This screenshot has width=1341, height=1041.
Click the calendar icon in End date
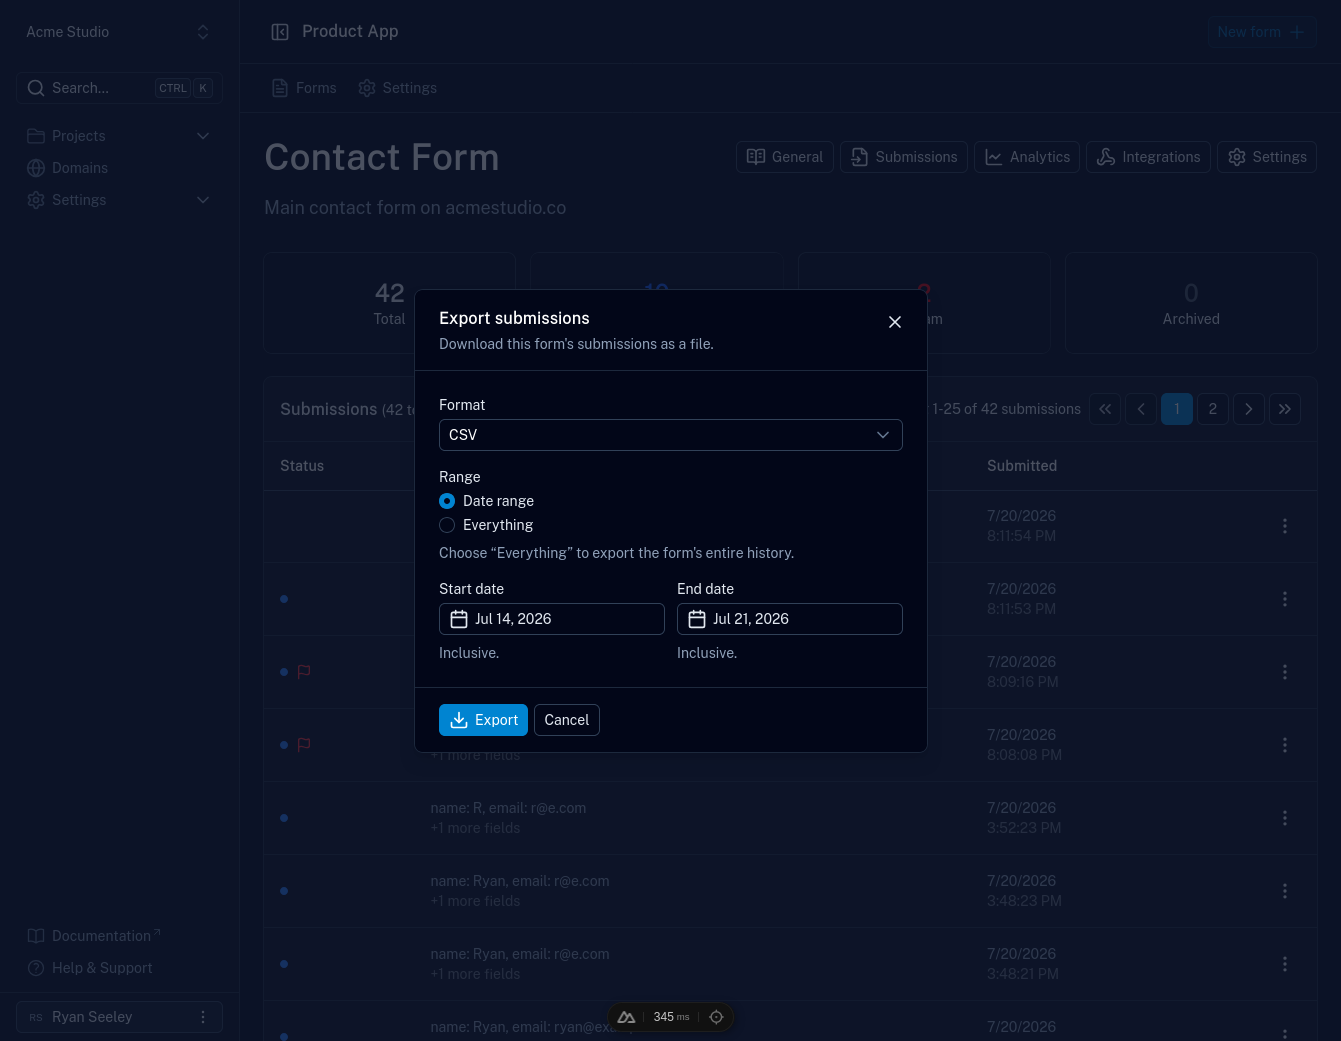click(697, 619)
